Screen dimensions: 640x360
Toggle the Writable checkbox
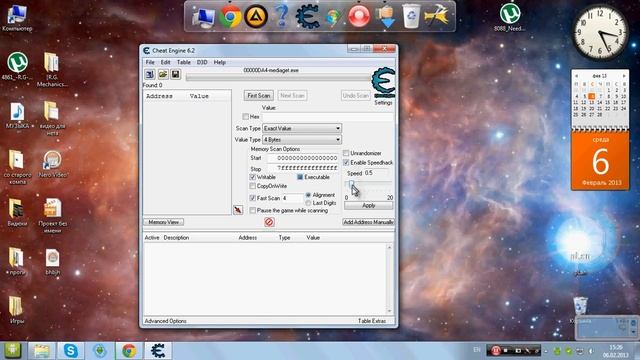[x=252, y=177]
